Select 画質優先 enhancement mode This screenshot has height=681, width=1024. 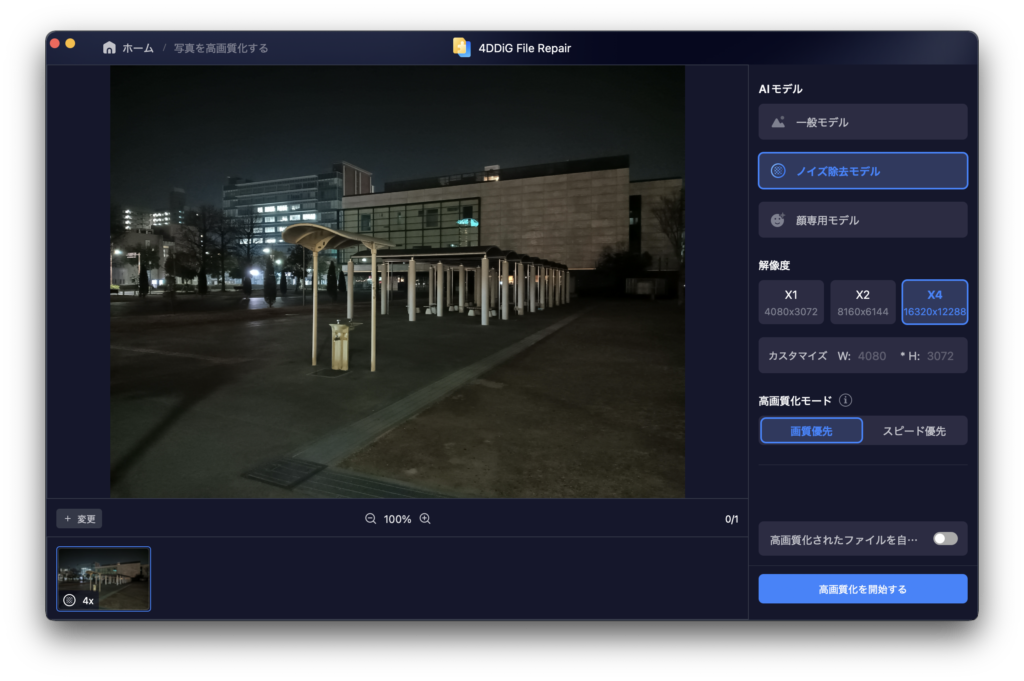click(811, 431)
